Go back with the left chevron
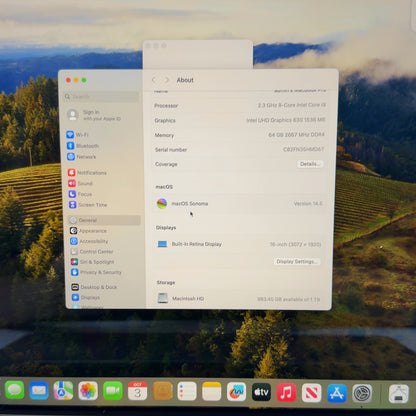The width and height of the screenshot is (416, 416). (x=154, y=80)
